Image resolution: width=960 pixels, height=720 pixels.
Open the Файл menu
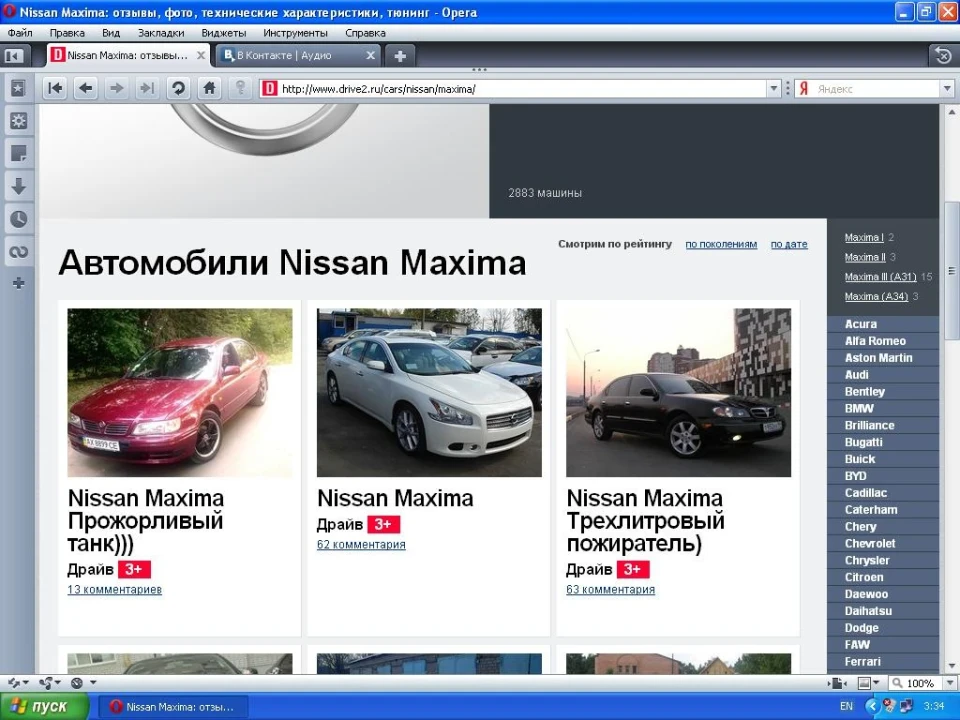pos(20,33)
